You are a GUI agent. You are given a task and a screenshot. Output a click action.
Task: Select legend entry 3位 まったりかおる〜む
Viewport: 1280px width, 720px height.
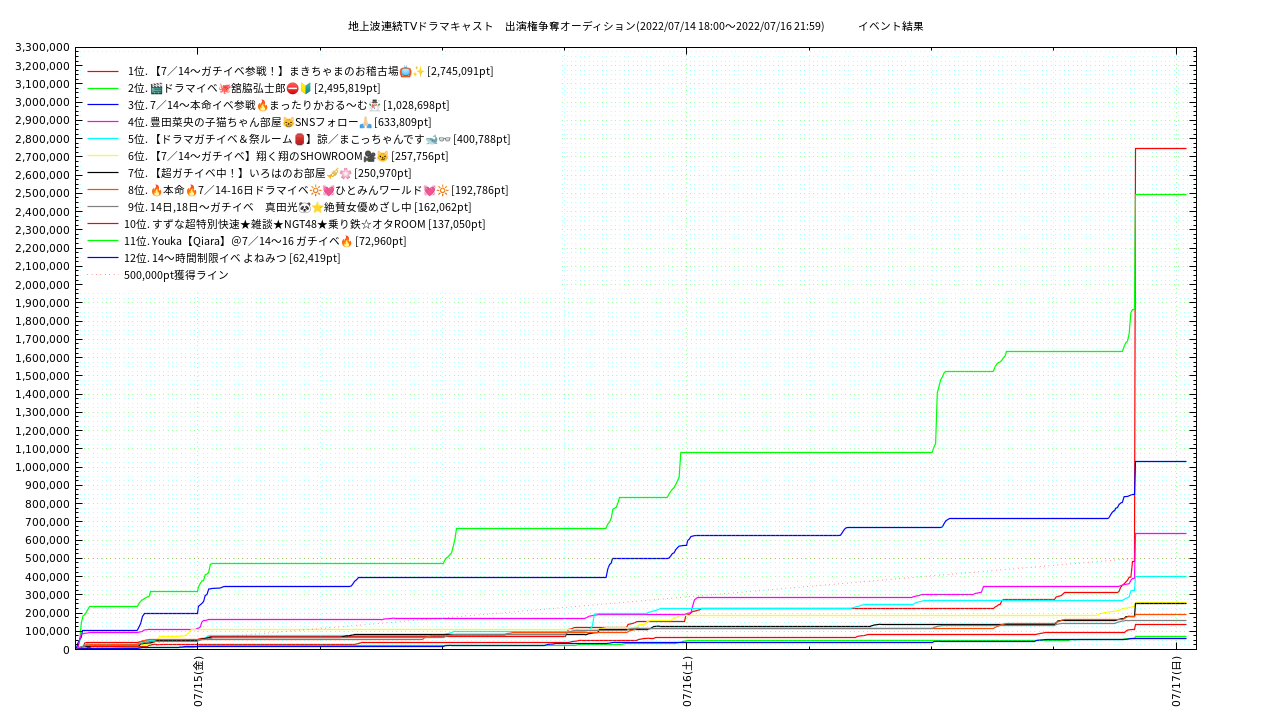pyautogui.click(x=288, y=105)
